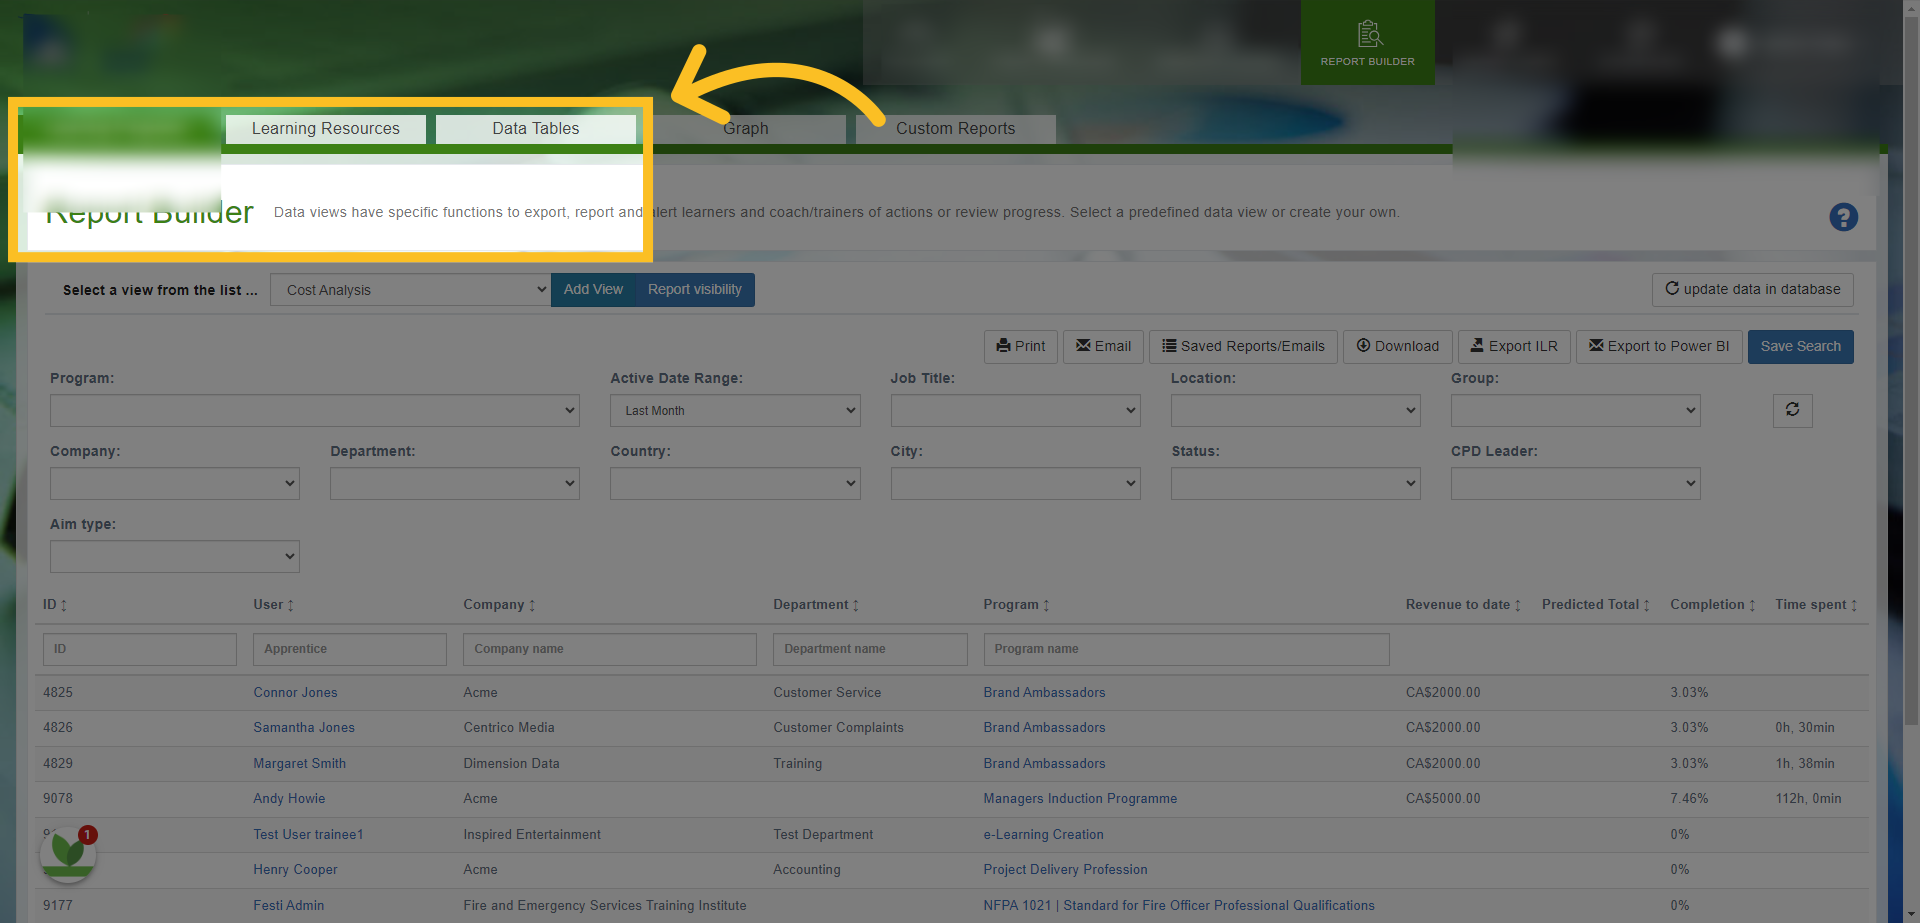Switch to the Data Tables tab
Image resolution: width=1920 pixels, height=923 pixels.
click(536, 129)
